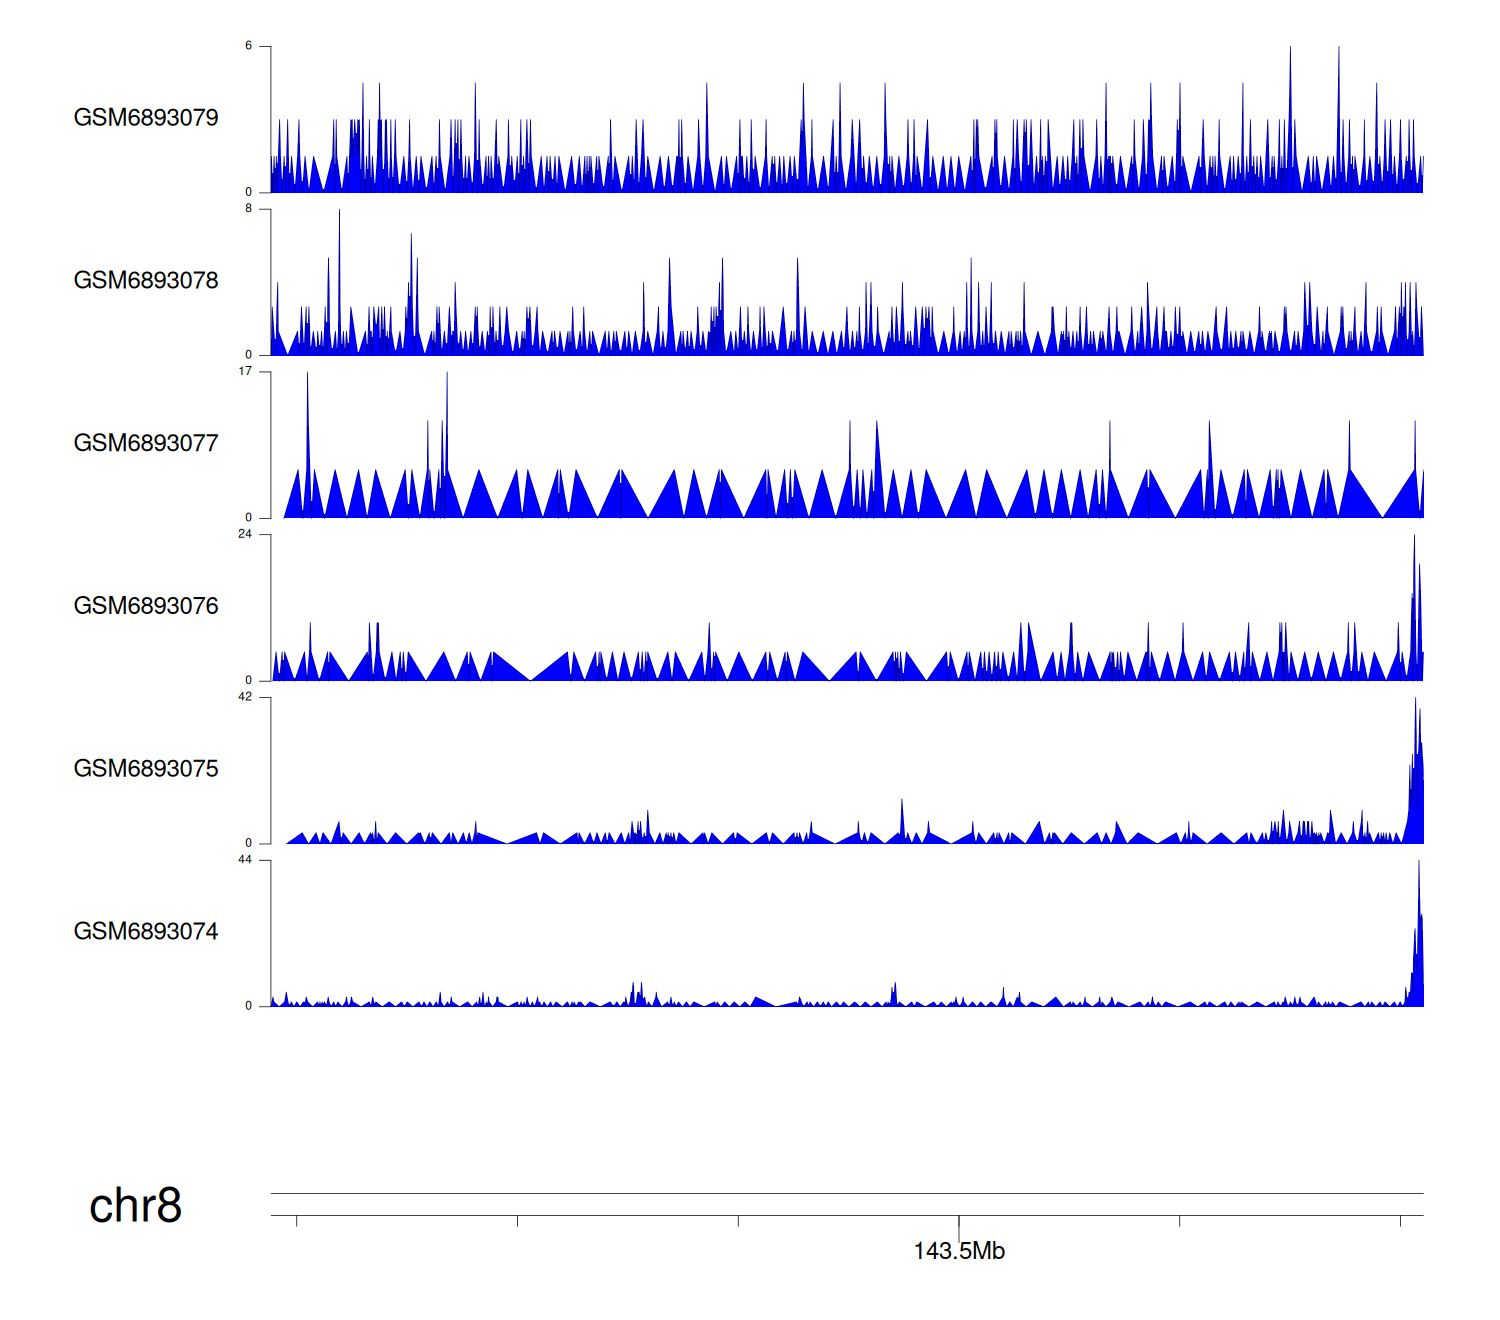Click the 143.5Mb axis position label
Image resolution: width=1500 pixels, height=1320 pixels.
point(959,1251)
